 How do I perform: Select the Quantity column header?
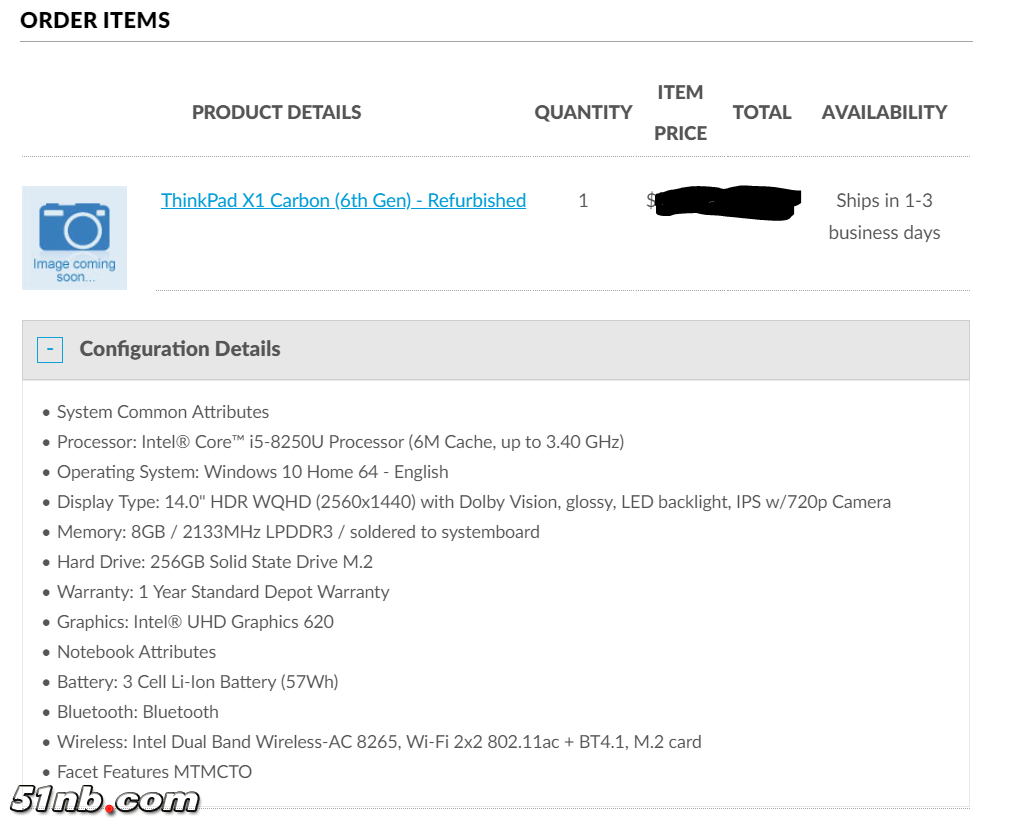(x=583, y=112)
